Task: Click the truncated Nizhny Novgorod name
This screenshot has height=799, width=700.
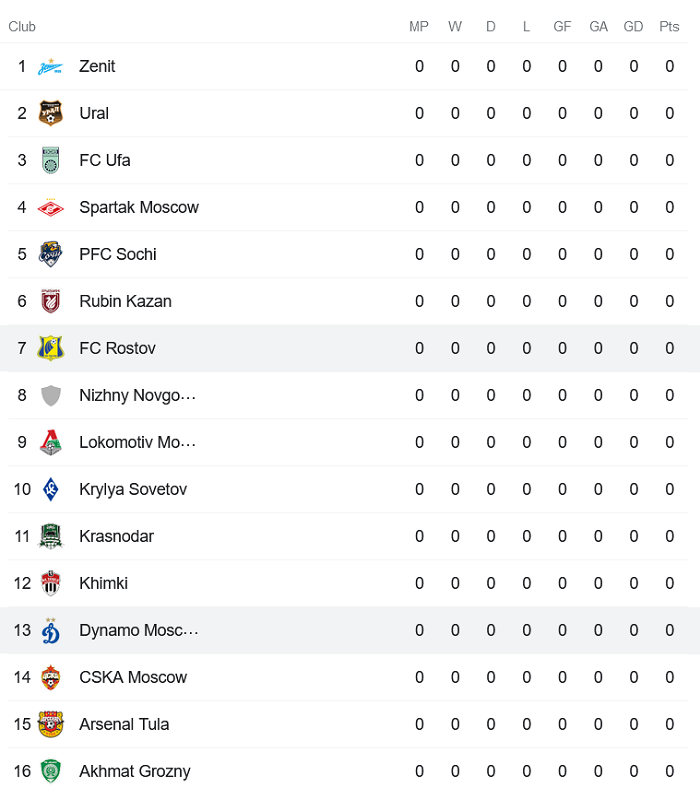Action: [x=137, y=396]
